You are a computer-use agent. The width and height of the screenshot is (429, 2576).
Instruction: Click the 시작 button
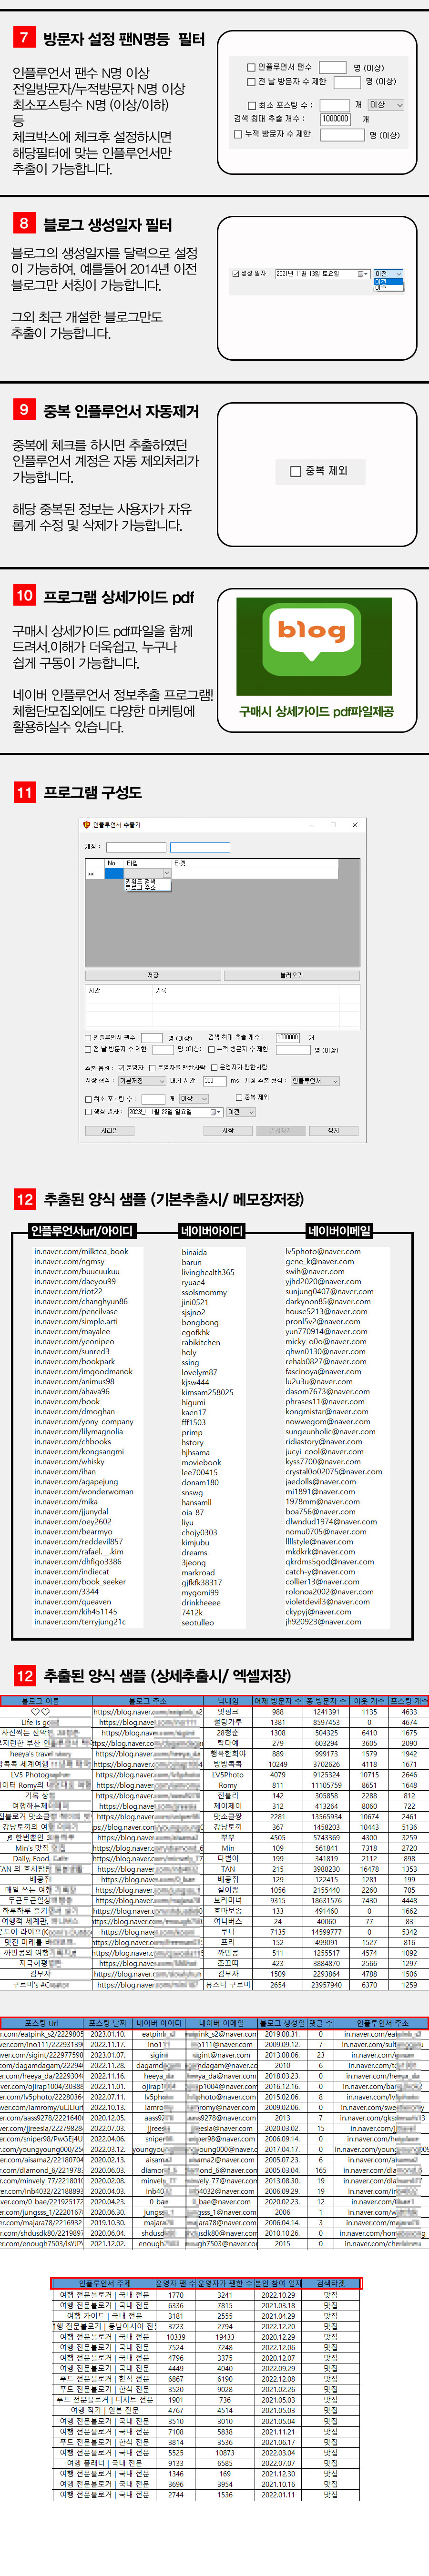coord(228,1131)
